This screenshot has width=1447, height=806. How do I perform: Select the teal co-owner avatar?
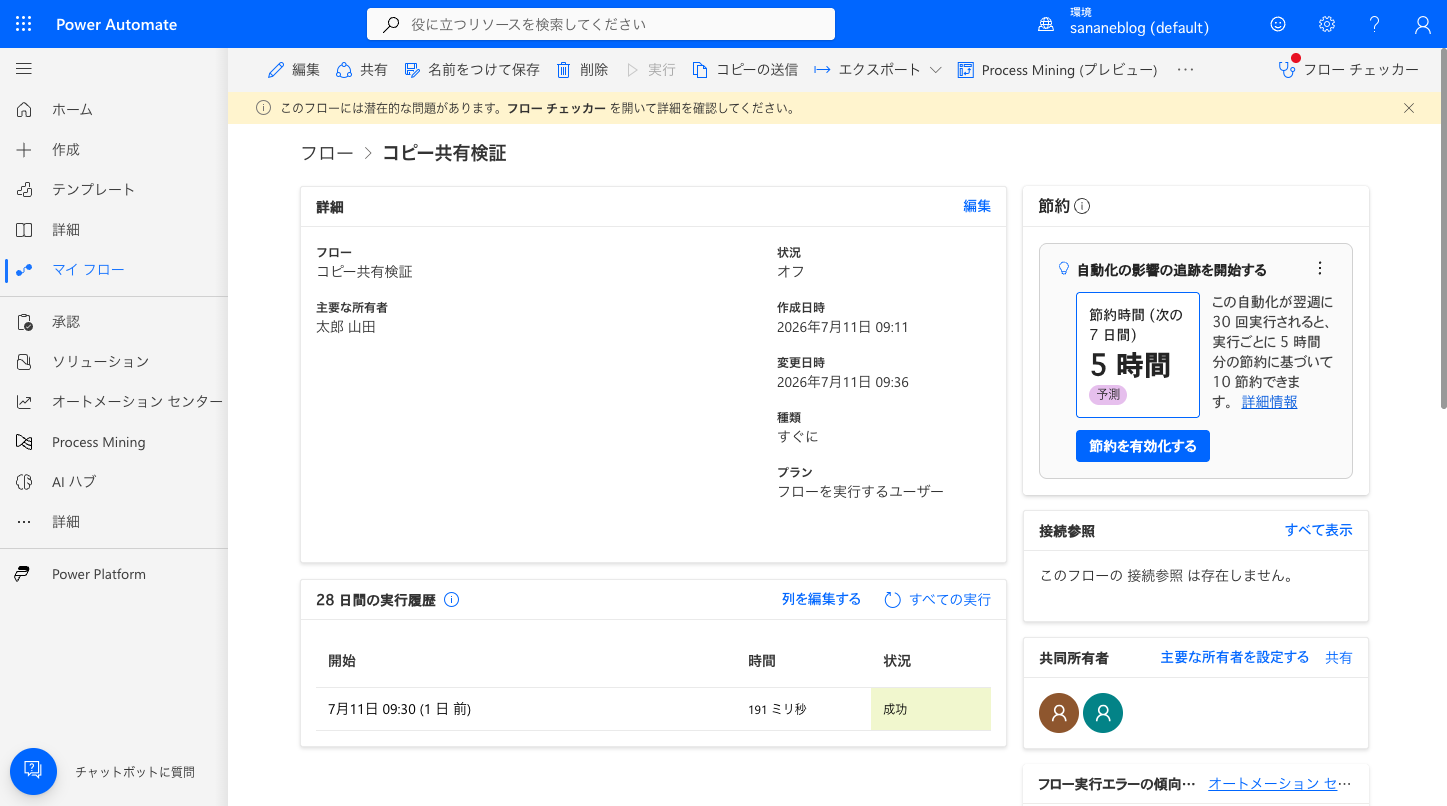tap(1103, 713)
